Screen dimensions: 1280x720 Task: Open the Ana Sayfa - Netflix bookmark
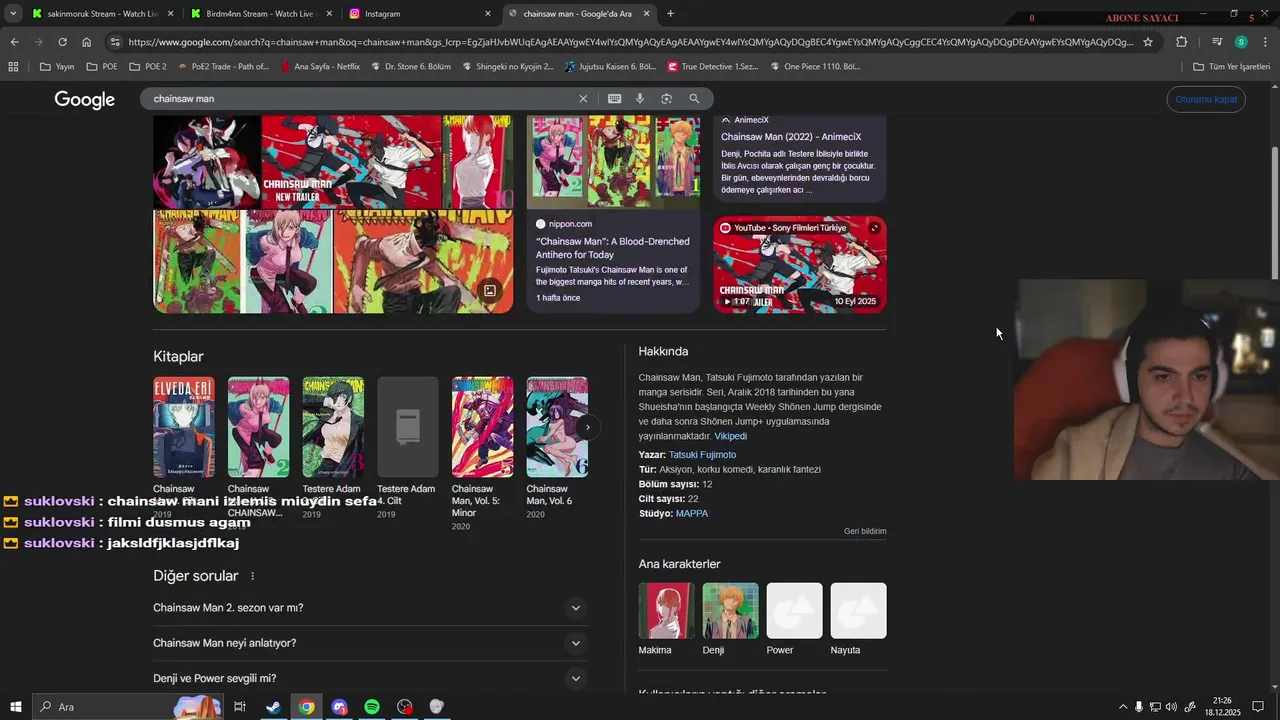click(x=320, y=67)
